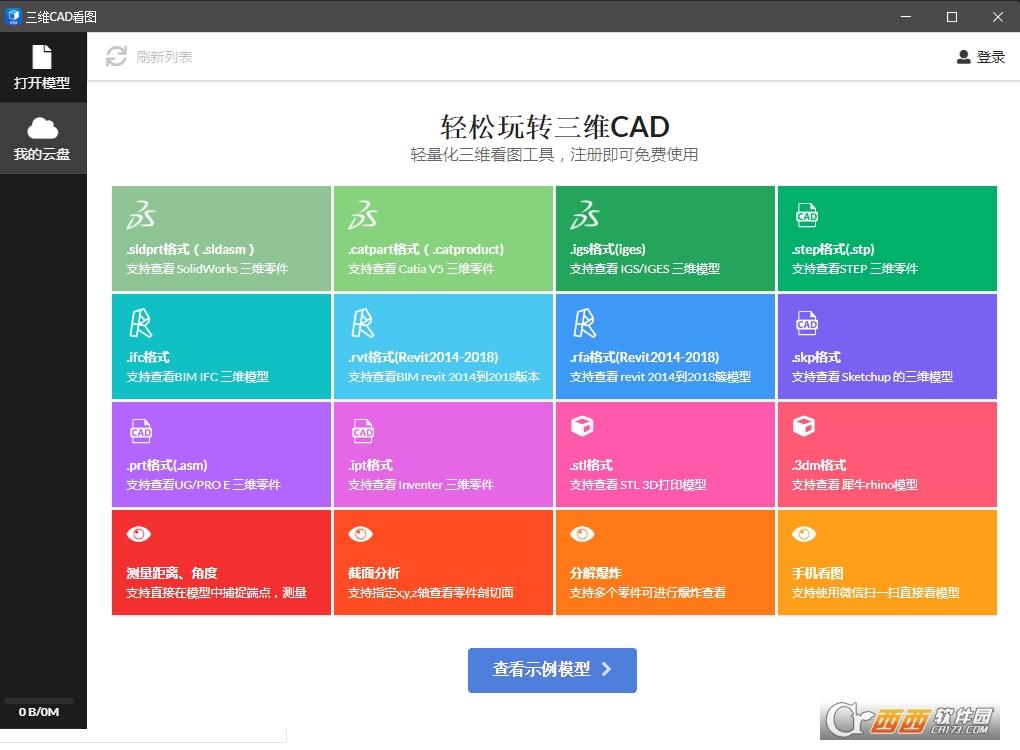Open 我的云盘 cloud drive
This screenshot has height=750, width=1020.
pyautogui.click(x=43, y=139)
